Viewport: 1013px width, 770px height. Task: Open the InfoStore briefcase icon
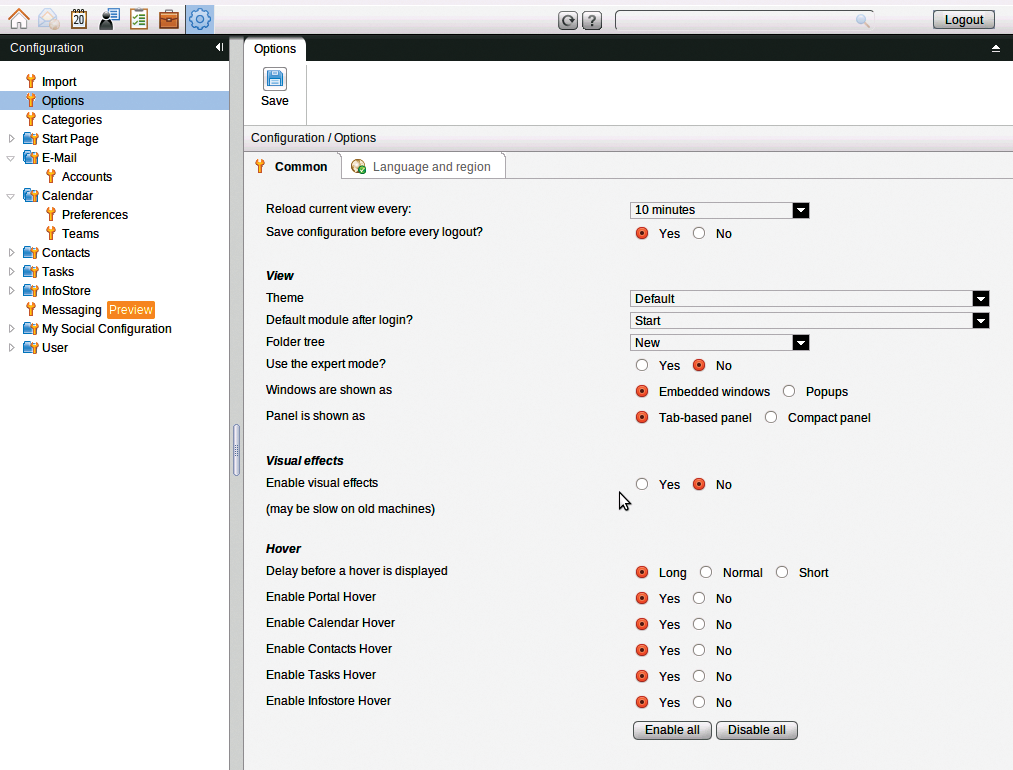tap(169, 19)
